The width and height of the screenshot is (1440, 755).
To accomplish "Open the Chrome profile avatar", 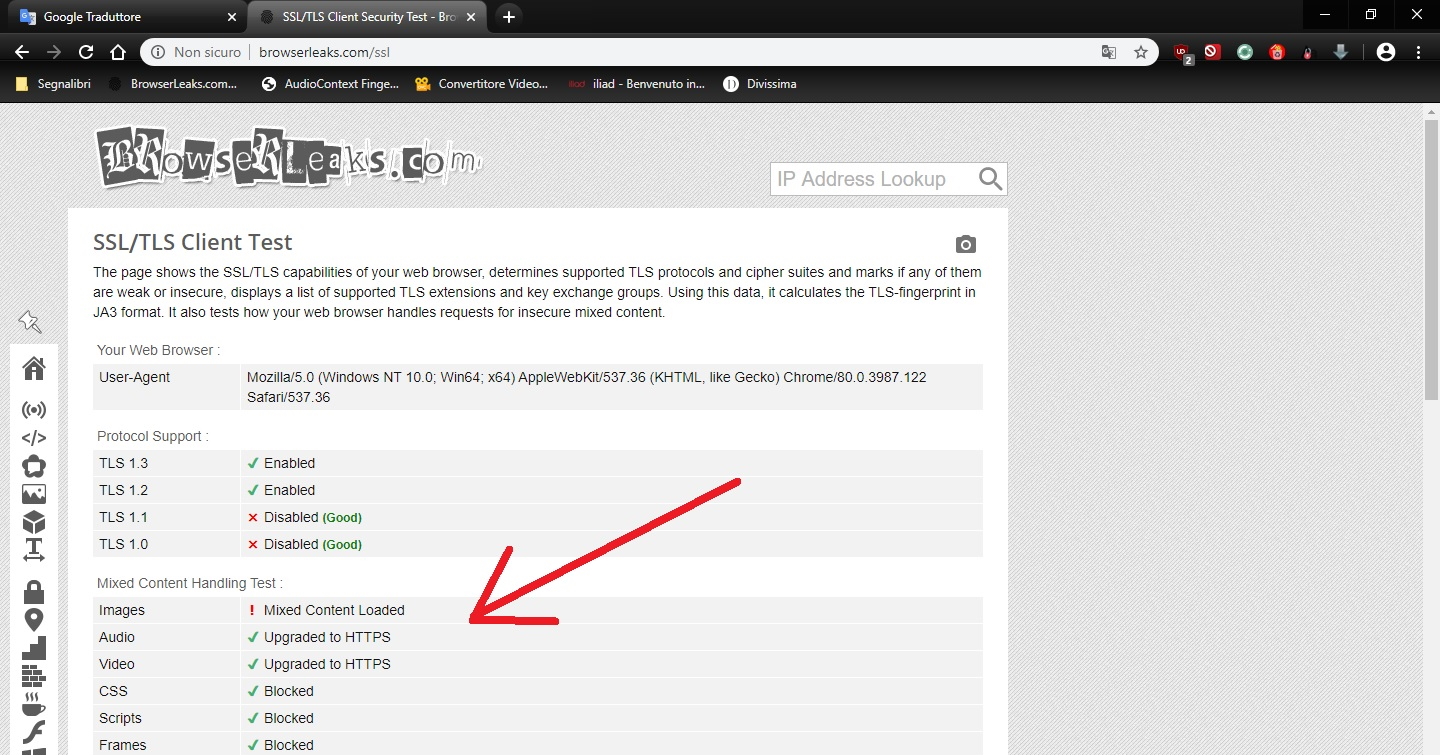I will (1385, 52).
